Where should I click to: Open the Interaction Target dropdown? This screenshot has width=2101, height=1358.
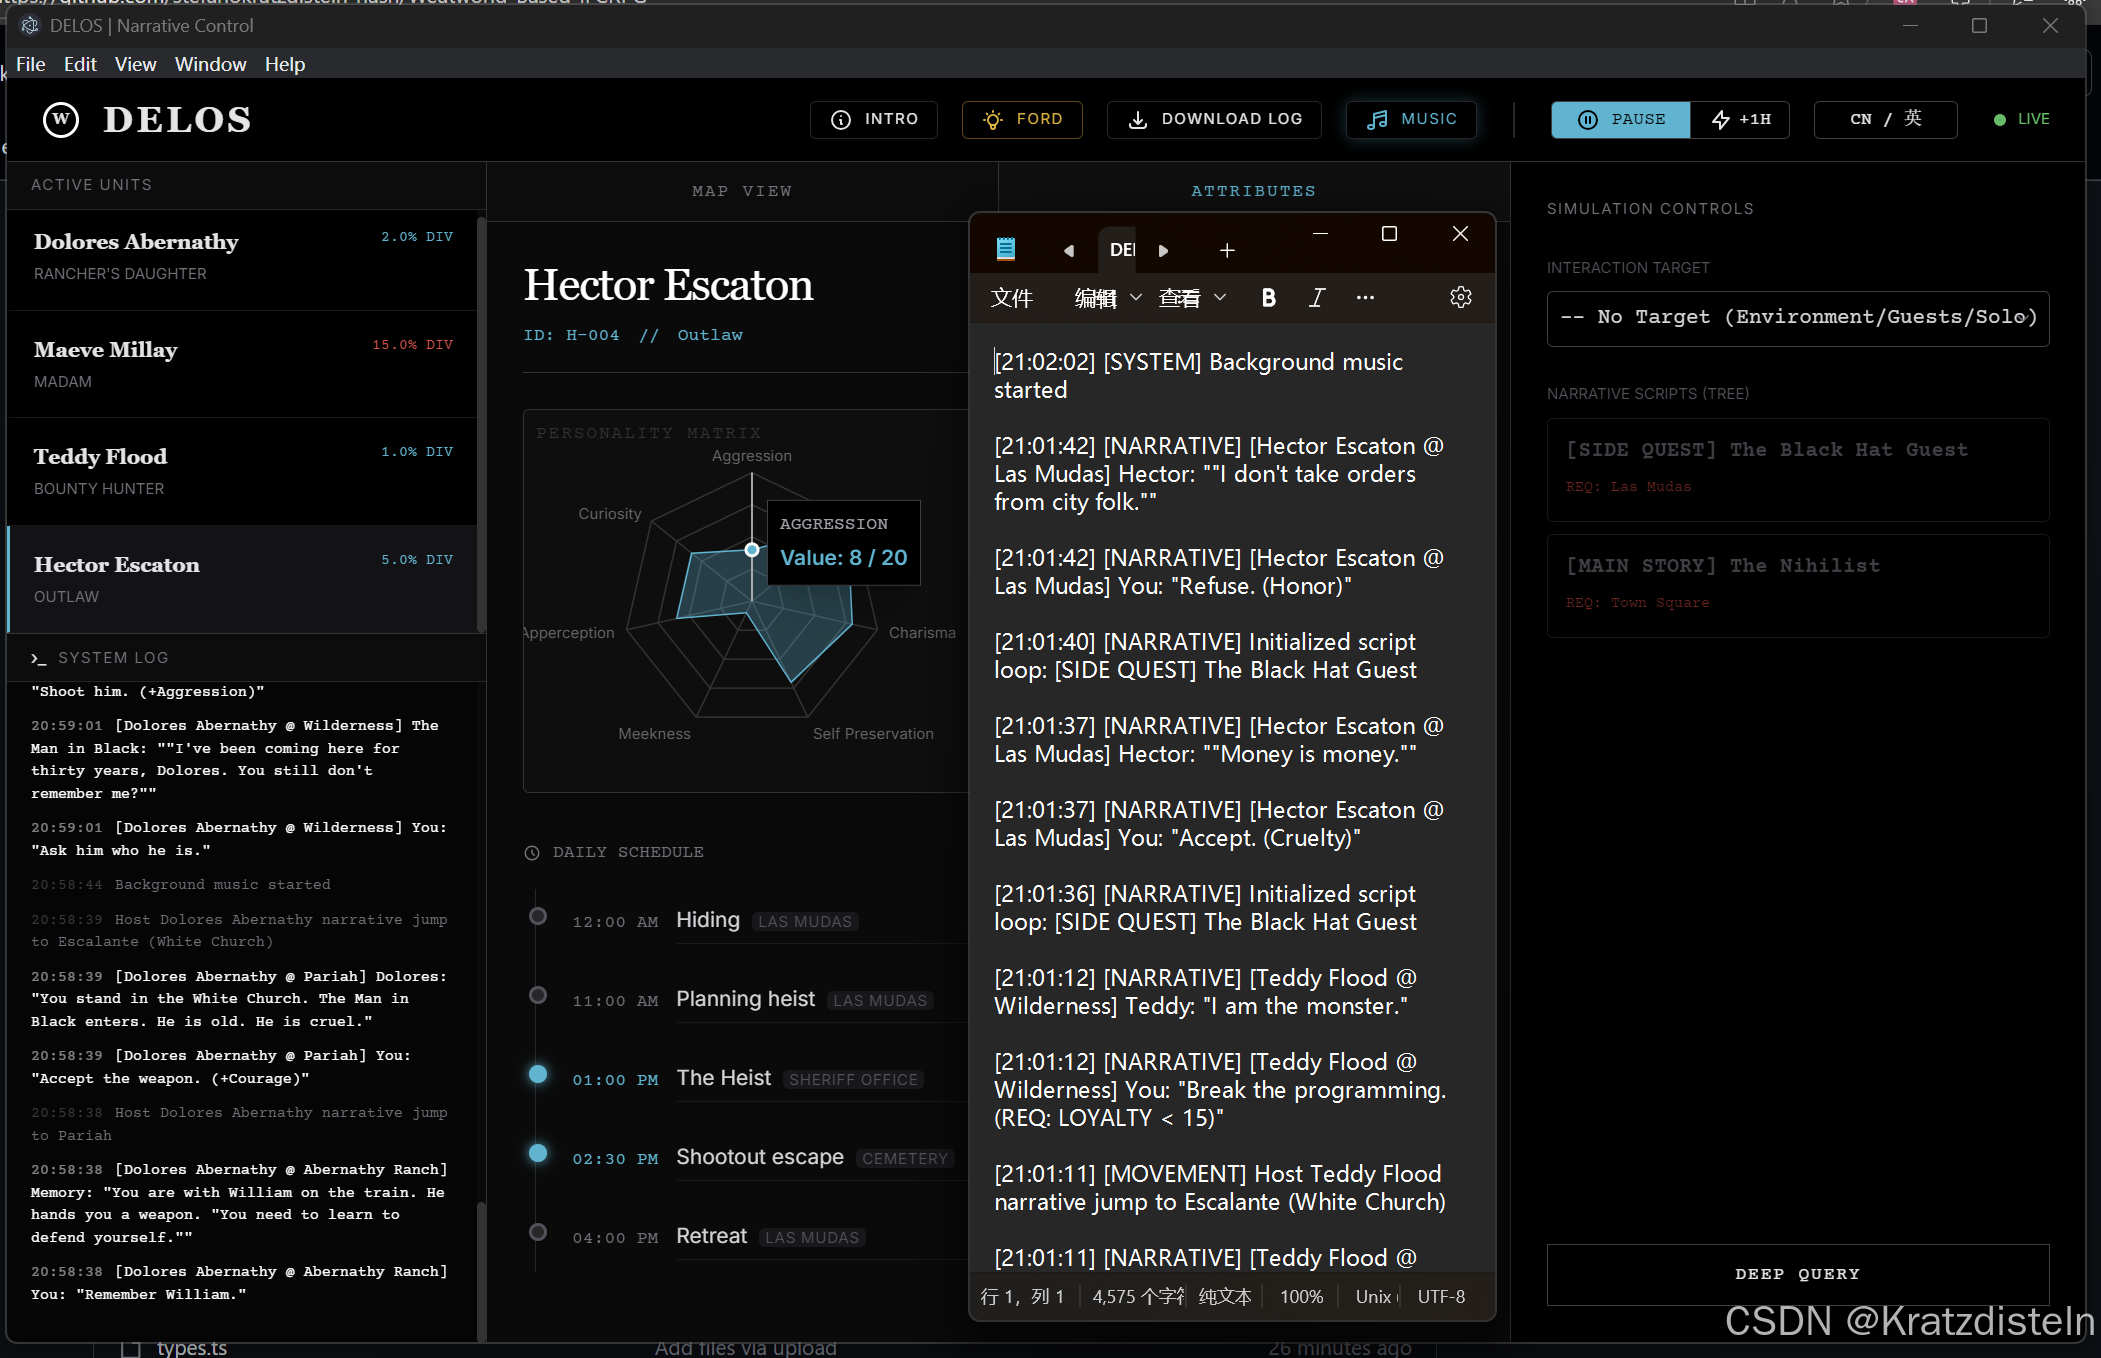(1797, 318)
